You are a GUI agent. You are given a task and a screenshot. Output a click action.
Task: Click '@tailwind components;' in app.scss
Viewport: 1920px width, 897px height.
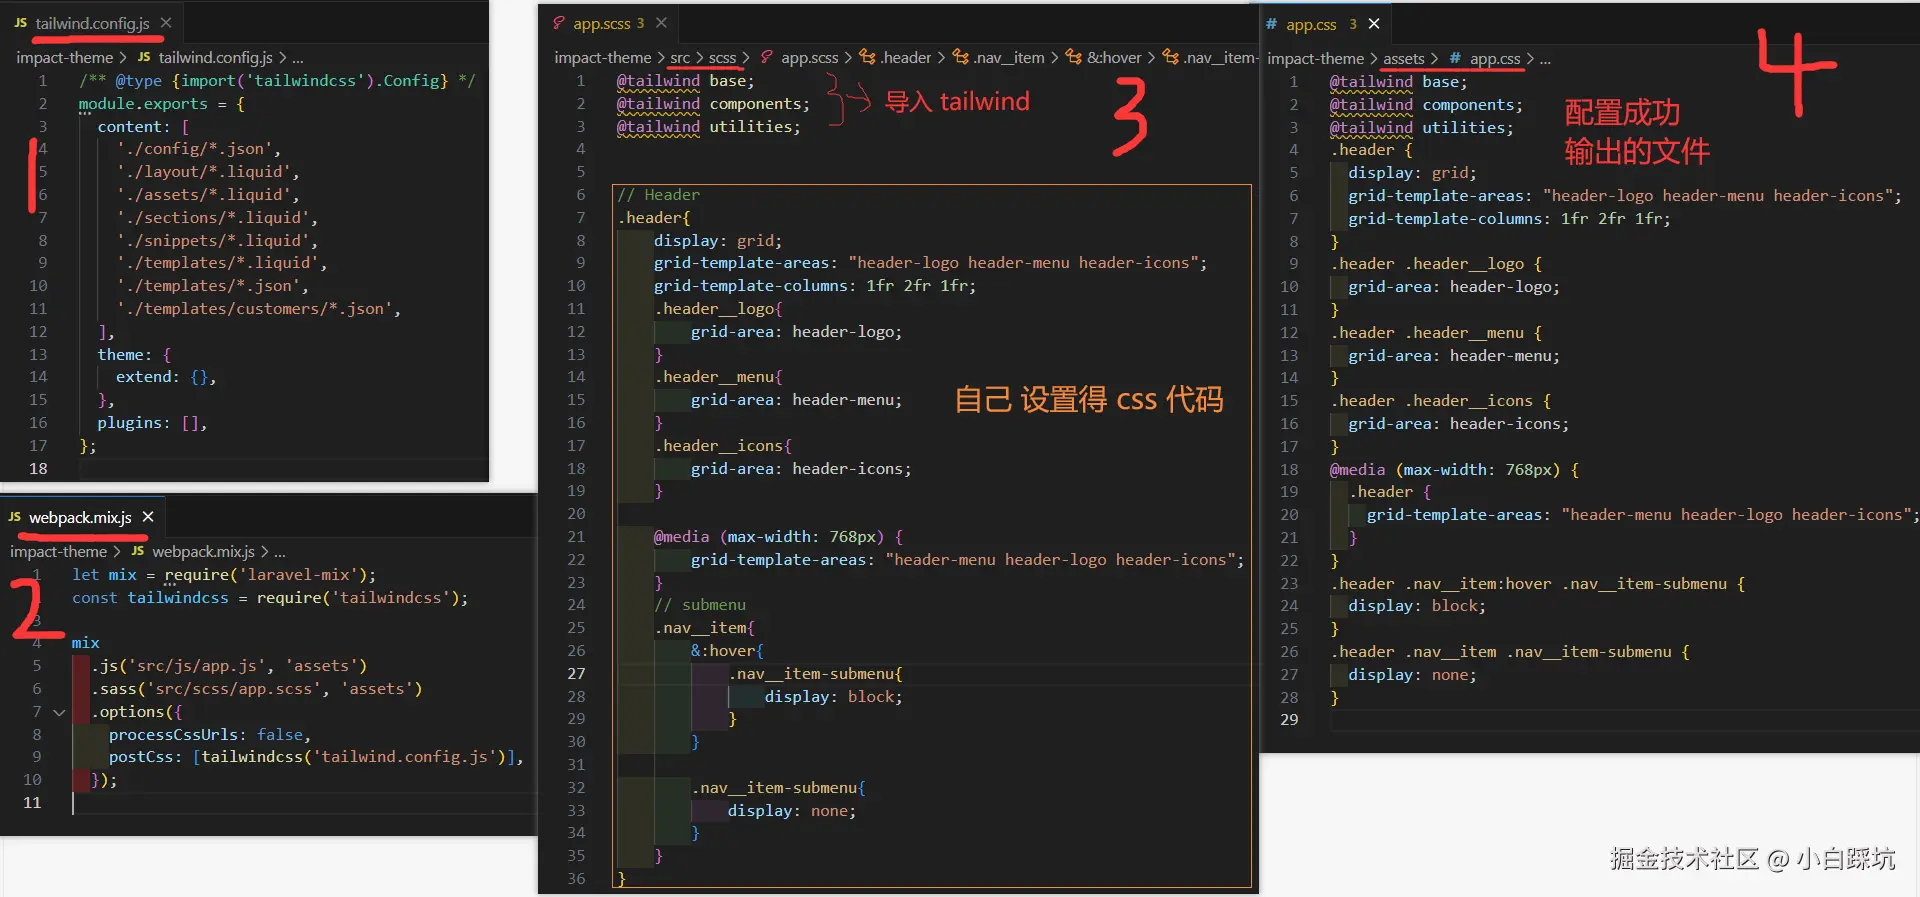coord(713,104)
